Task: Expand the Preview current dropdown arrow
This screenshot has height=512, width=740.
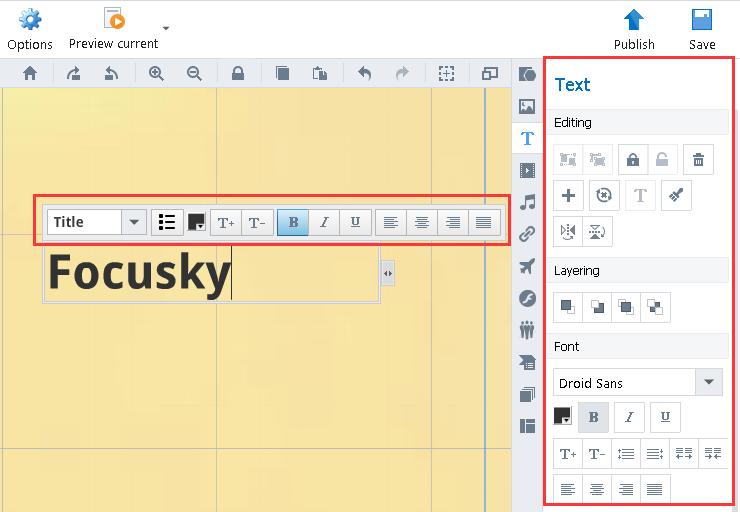Action: point(166,28)
